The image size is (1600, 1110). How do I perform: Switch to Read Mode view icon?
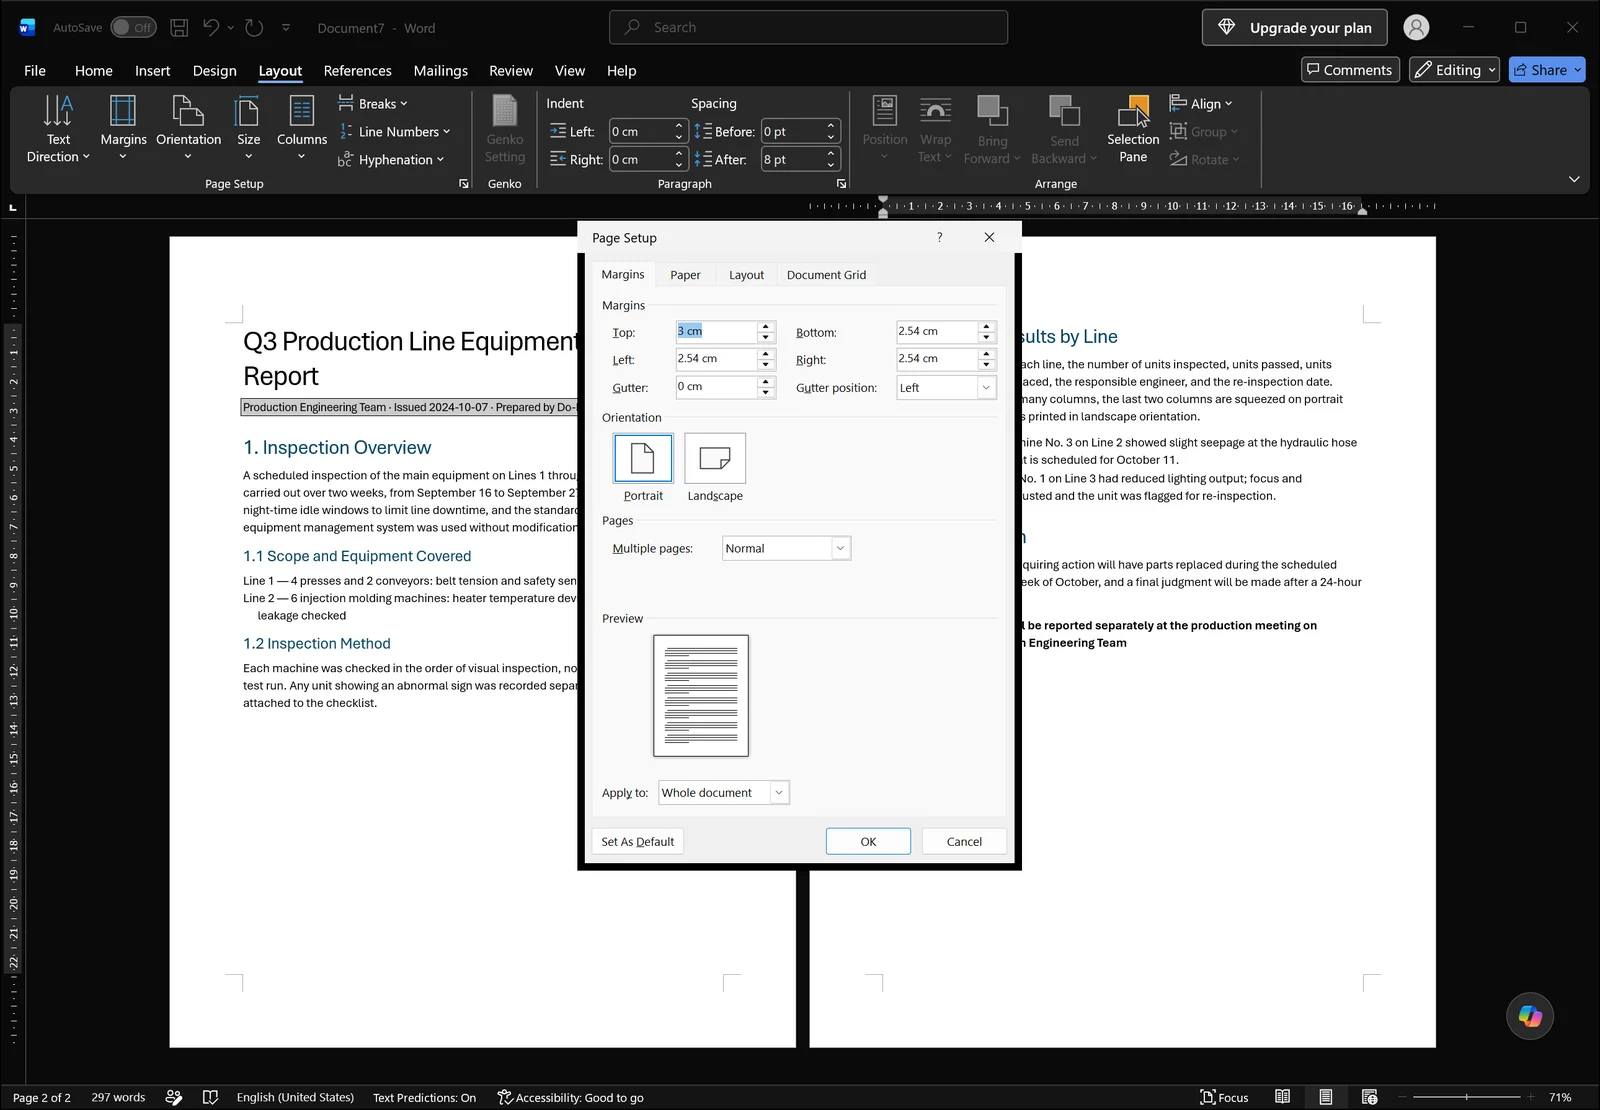click(1282, 1097)
